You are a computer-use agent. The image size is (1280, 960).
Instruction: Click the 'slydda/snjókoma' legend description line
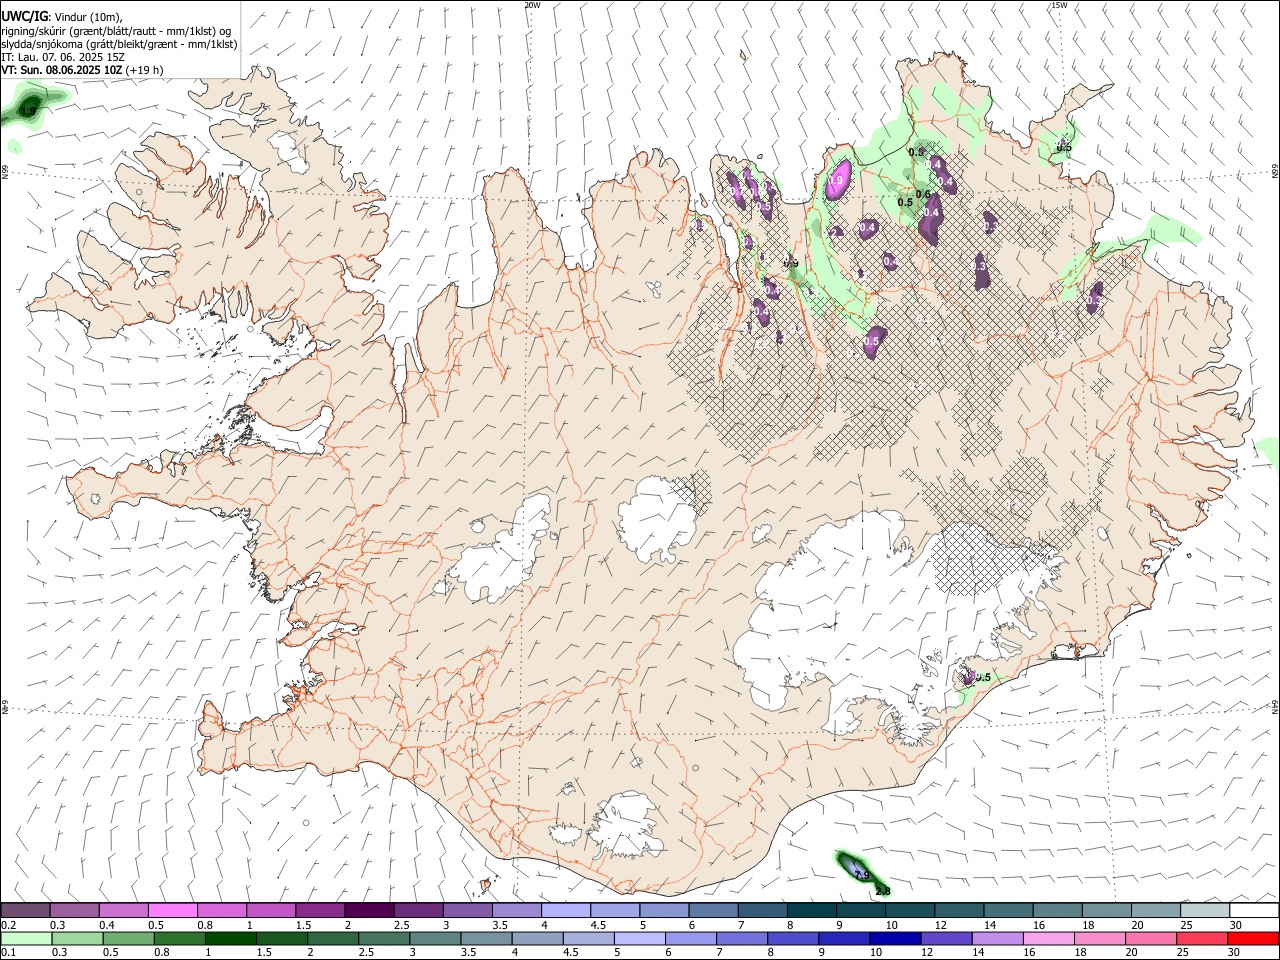click(x=120, y=44)
